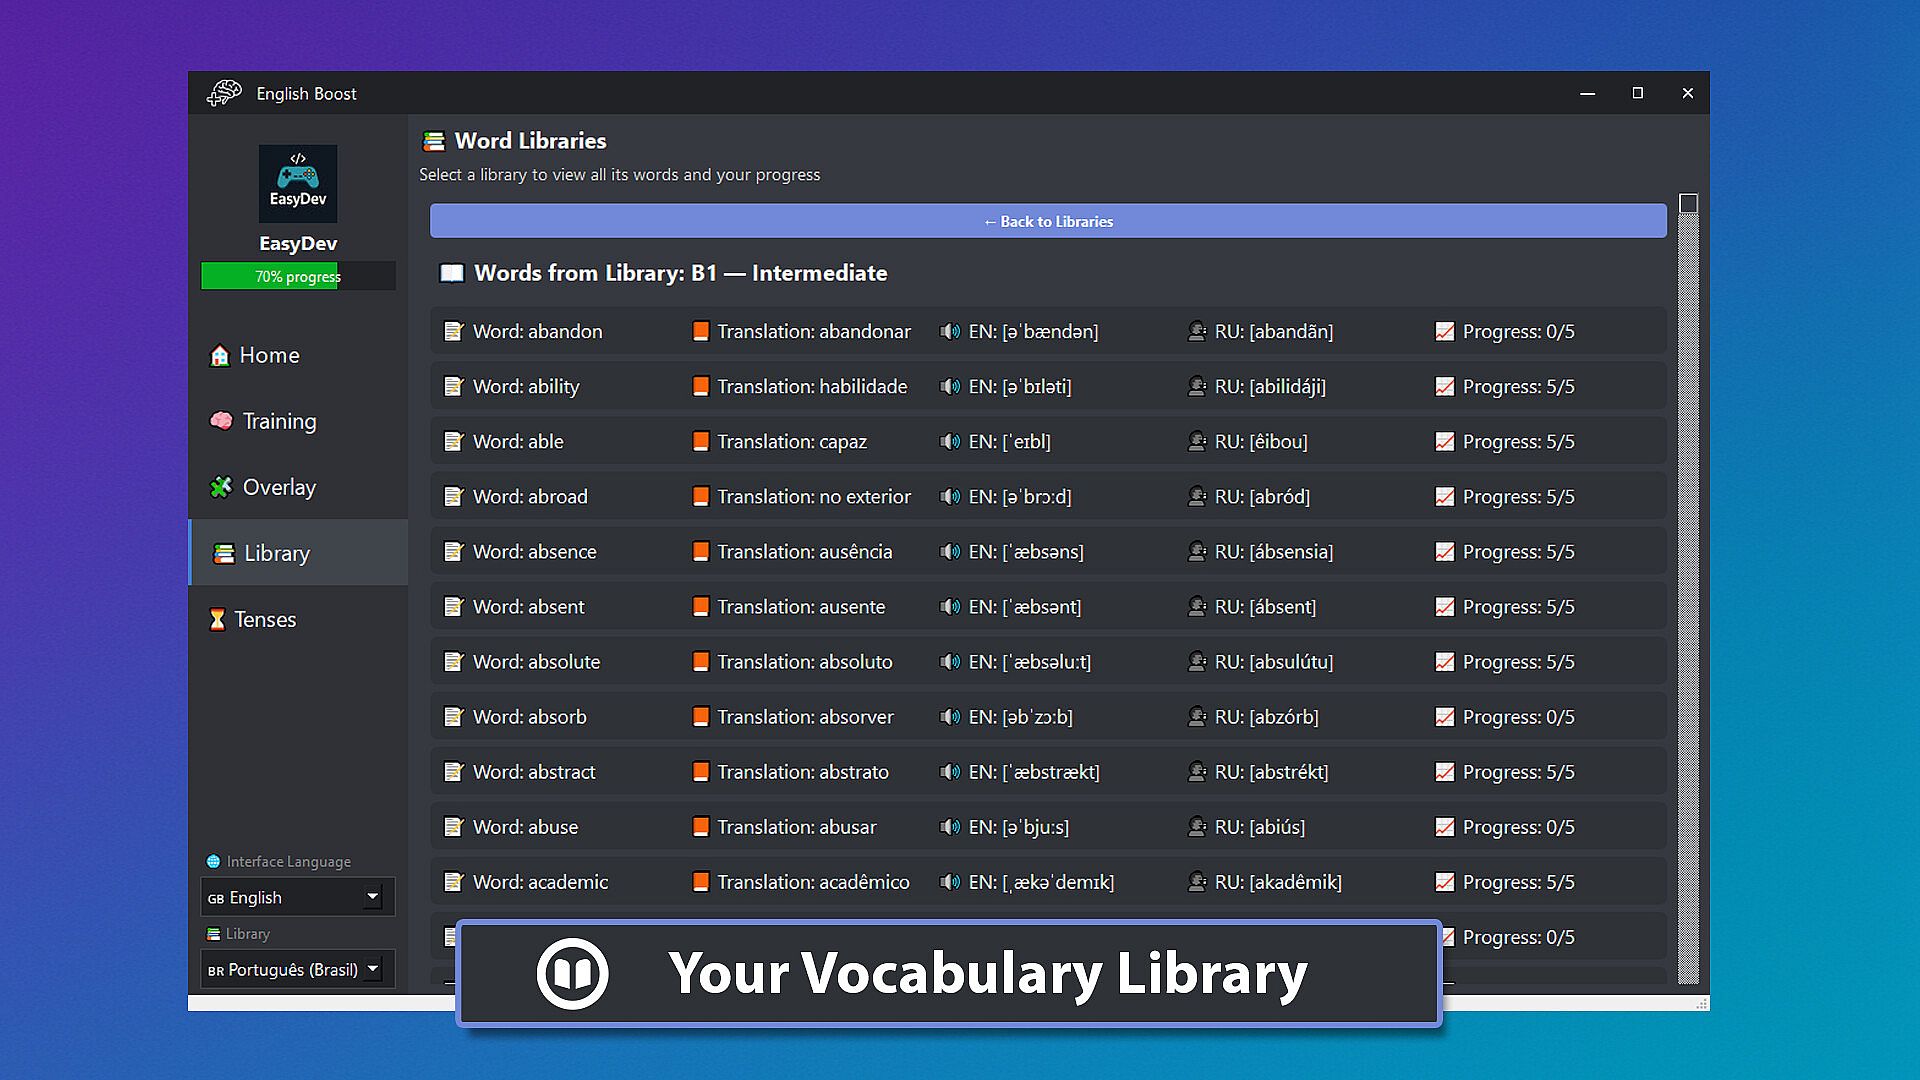Screen dimensions: 1920x1080
Task: Click orange book icon for 'capaz' translation
Action: click(x=701, y=441)
